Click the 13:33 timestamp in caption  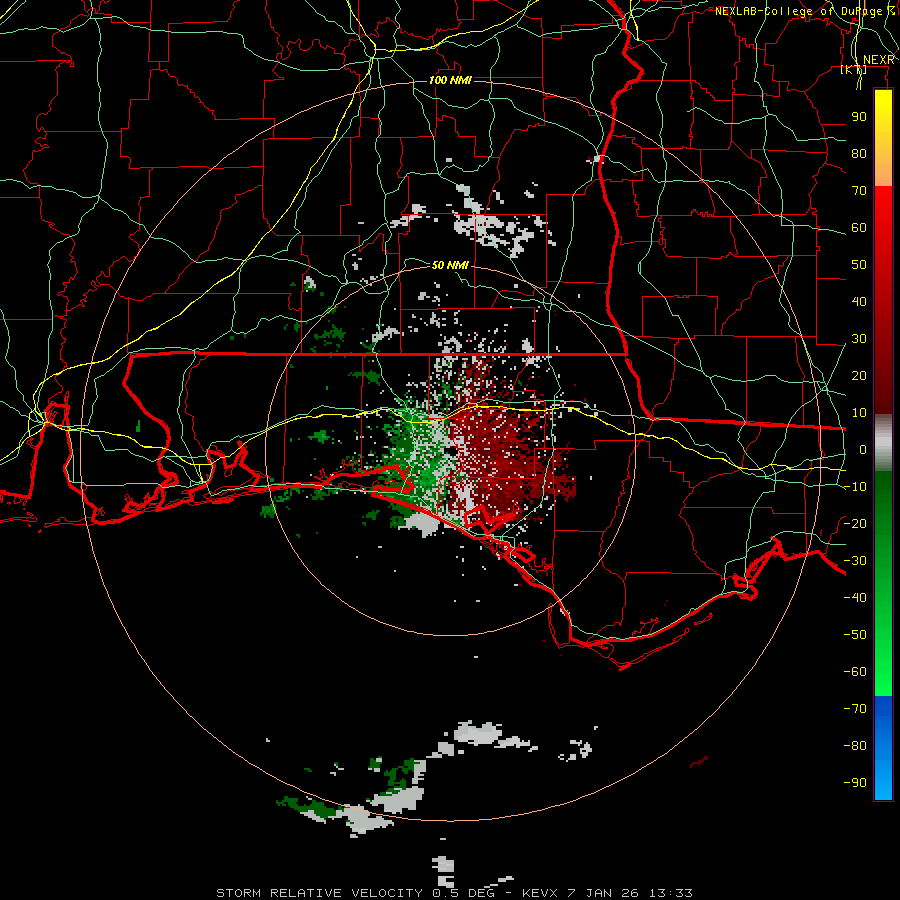671,893
